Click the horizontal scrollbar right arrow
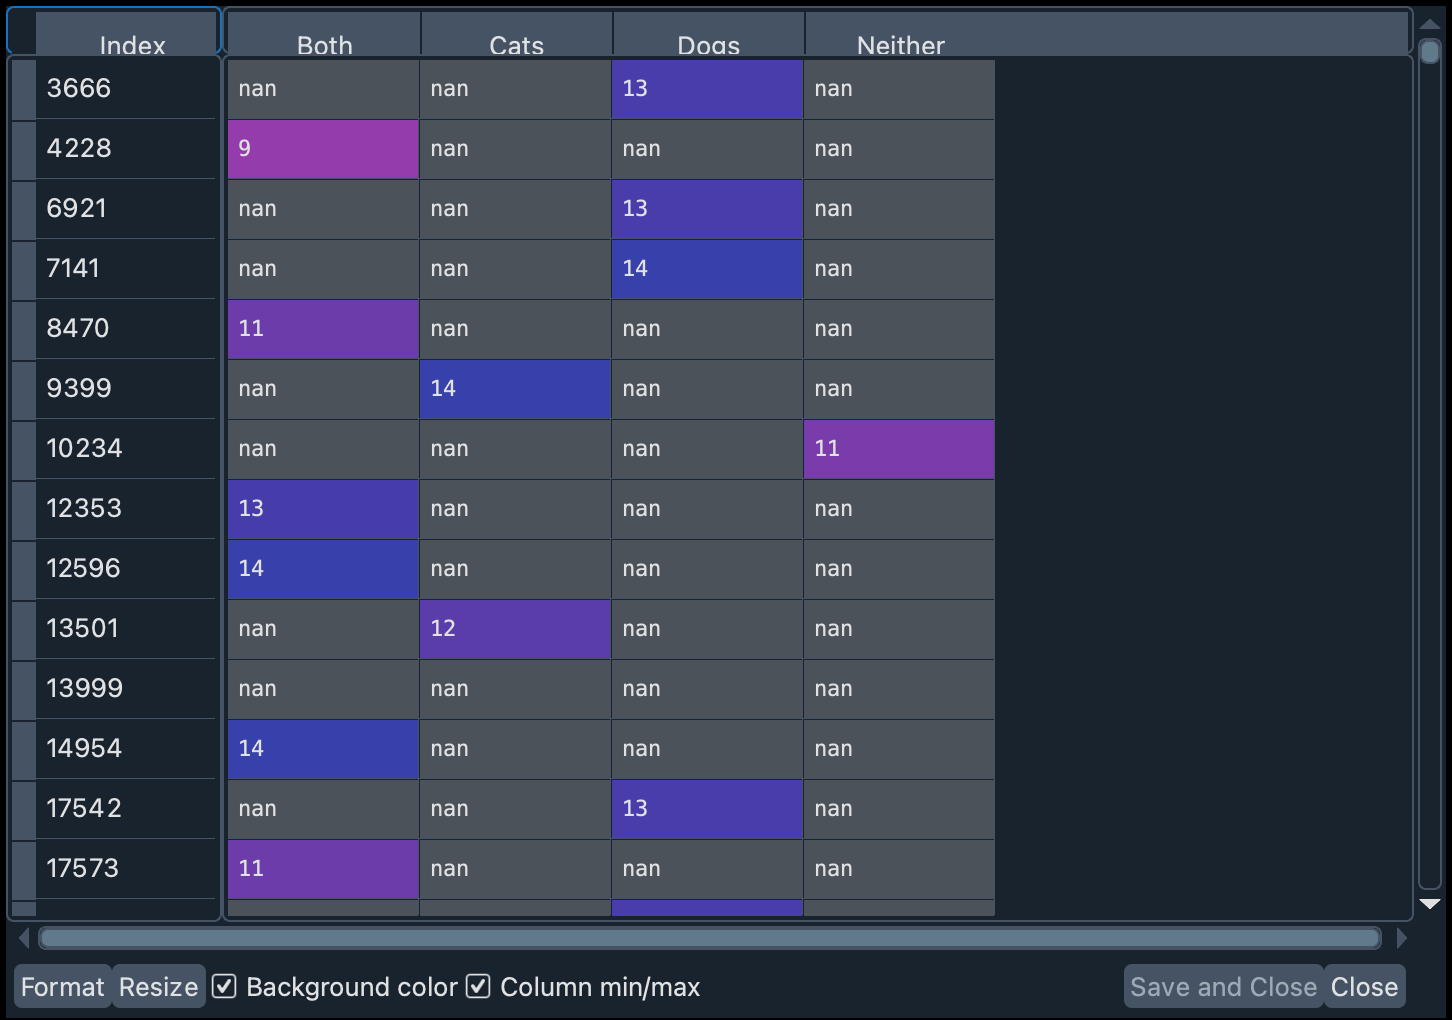The image size is (1452, 1020). coord(1403,938)
